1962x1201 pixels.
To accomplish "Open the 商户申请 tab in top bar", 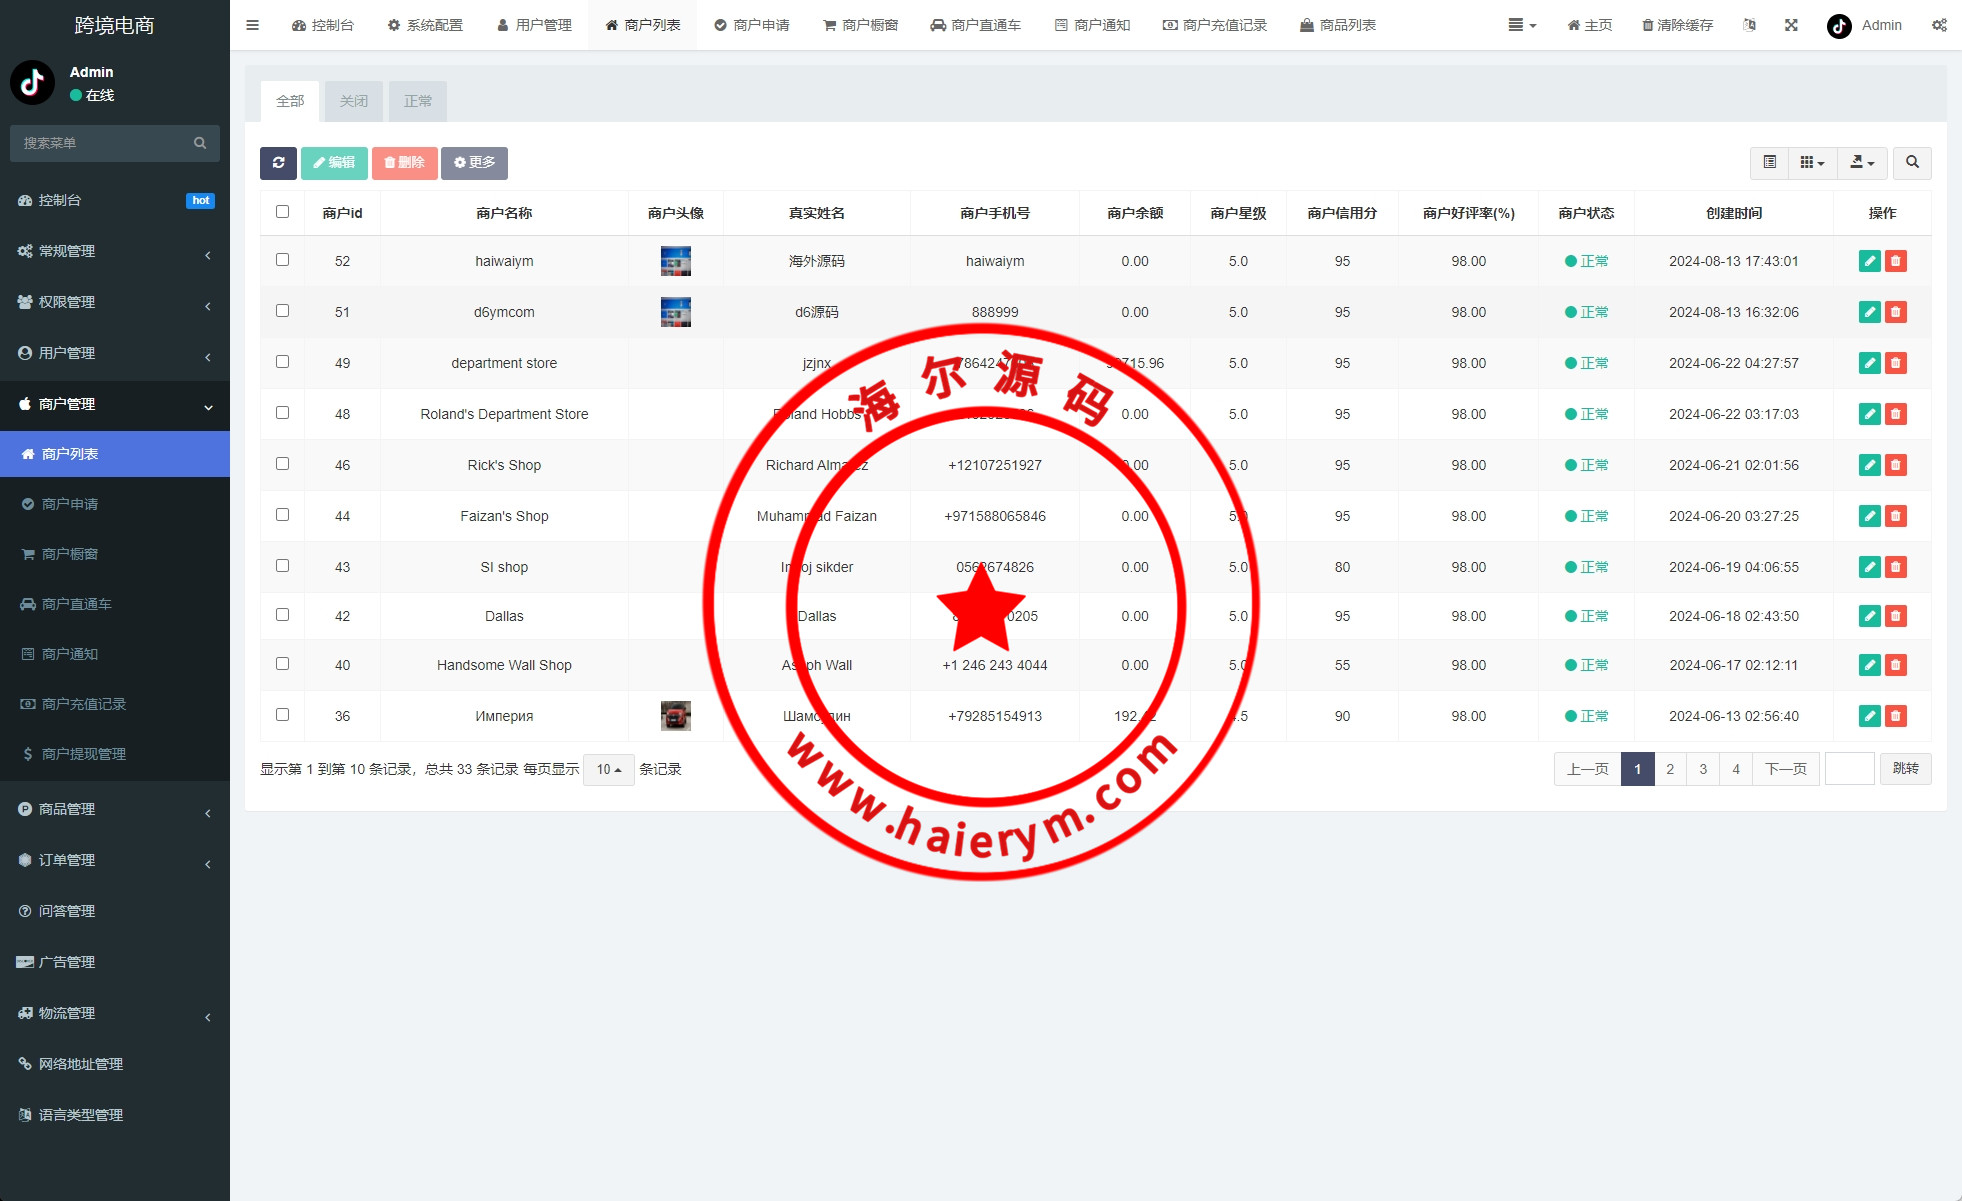I will (752, 25).
